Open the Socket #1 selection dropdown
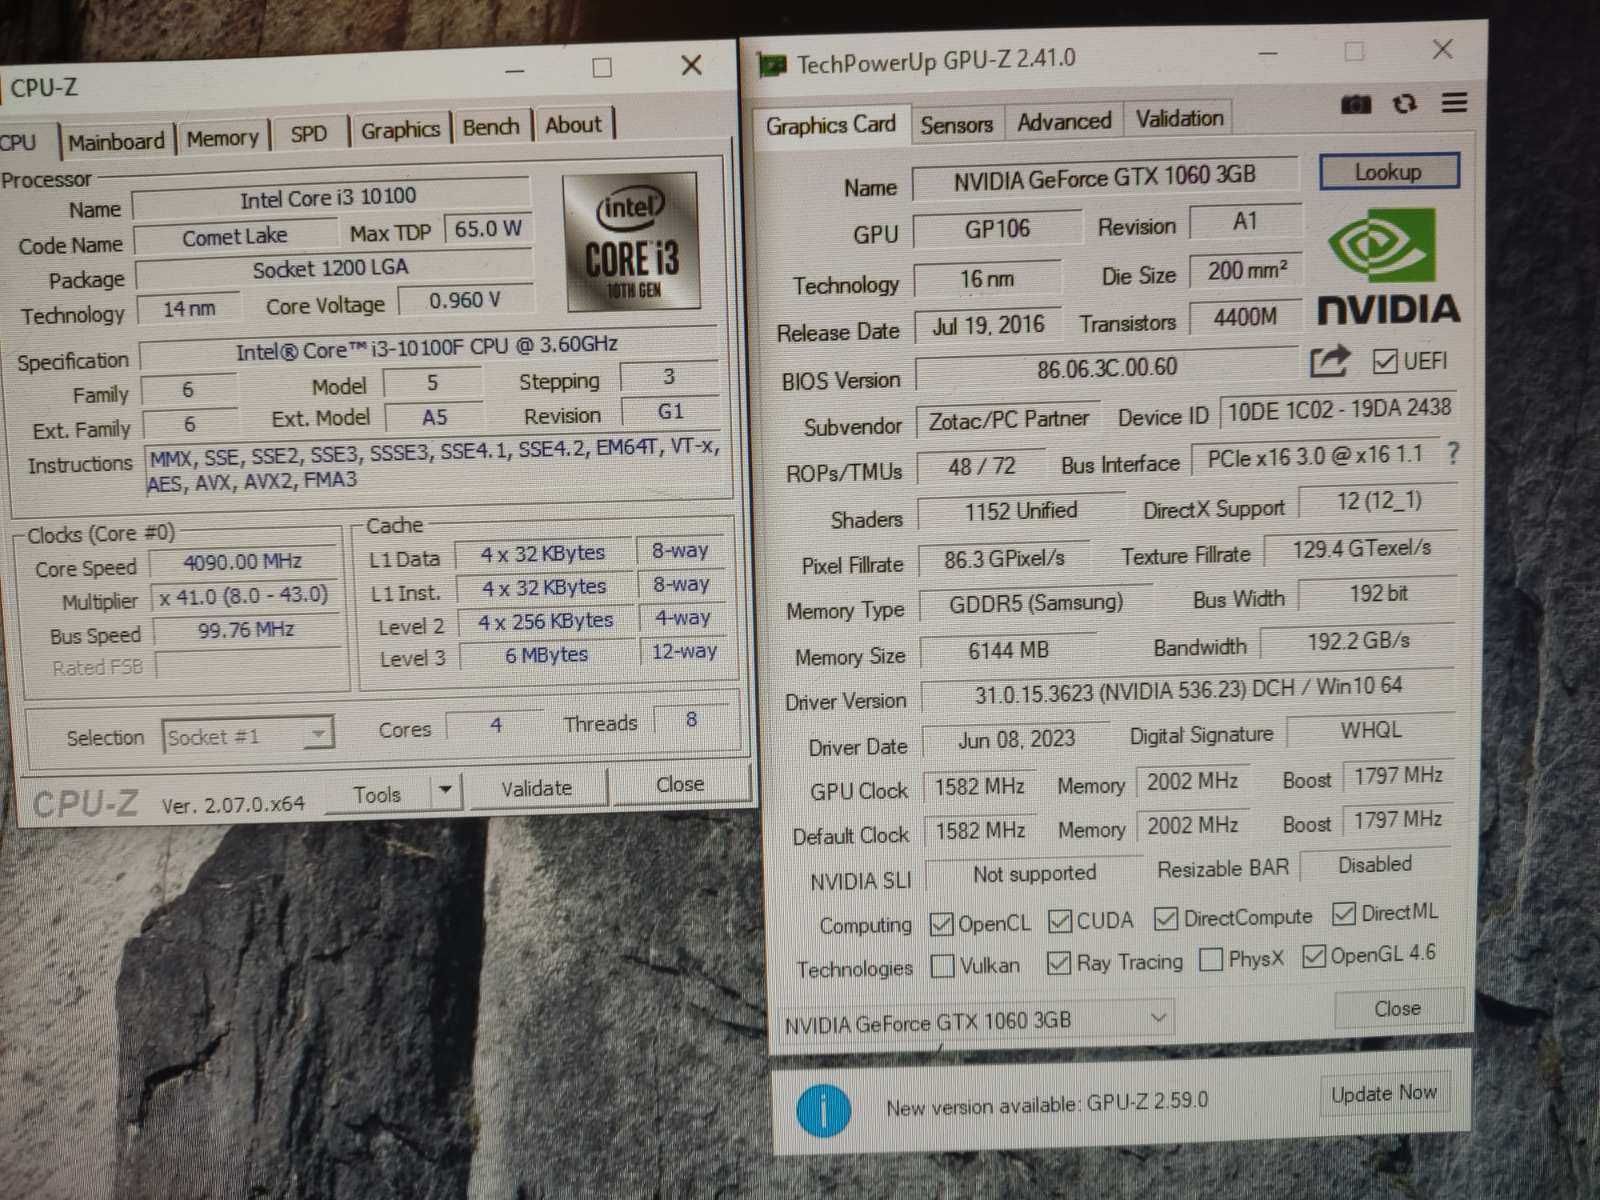The image size is (1600, 1200). point(247,737)
